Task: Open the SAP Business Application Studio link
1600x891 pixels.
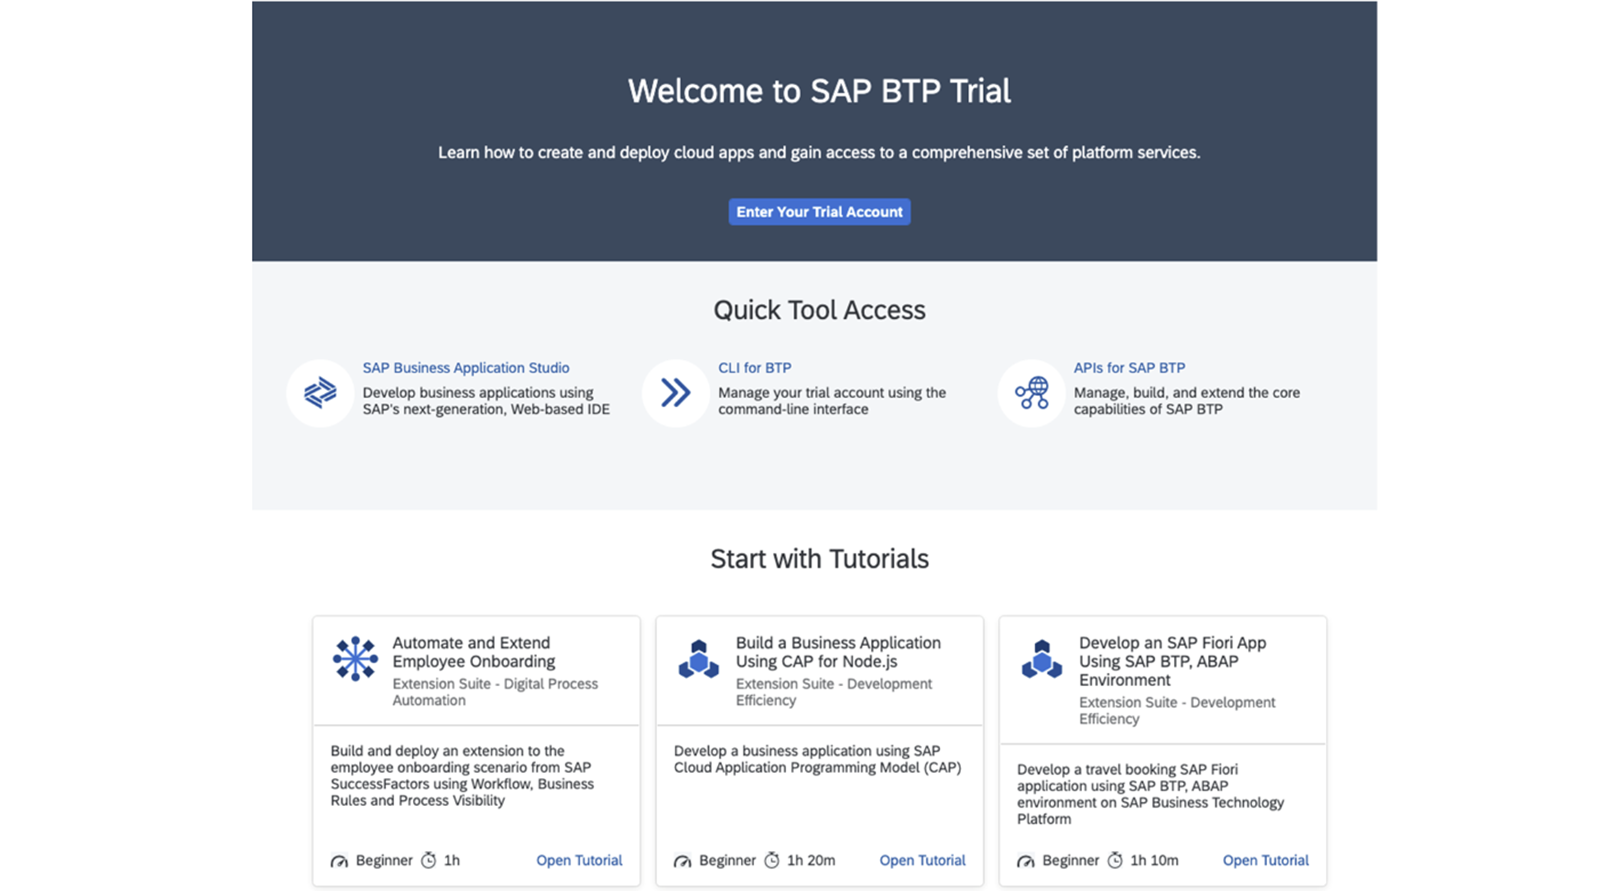Action: pos(466,368)
